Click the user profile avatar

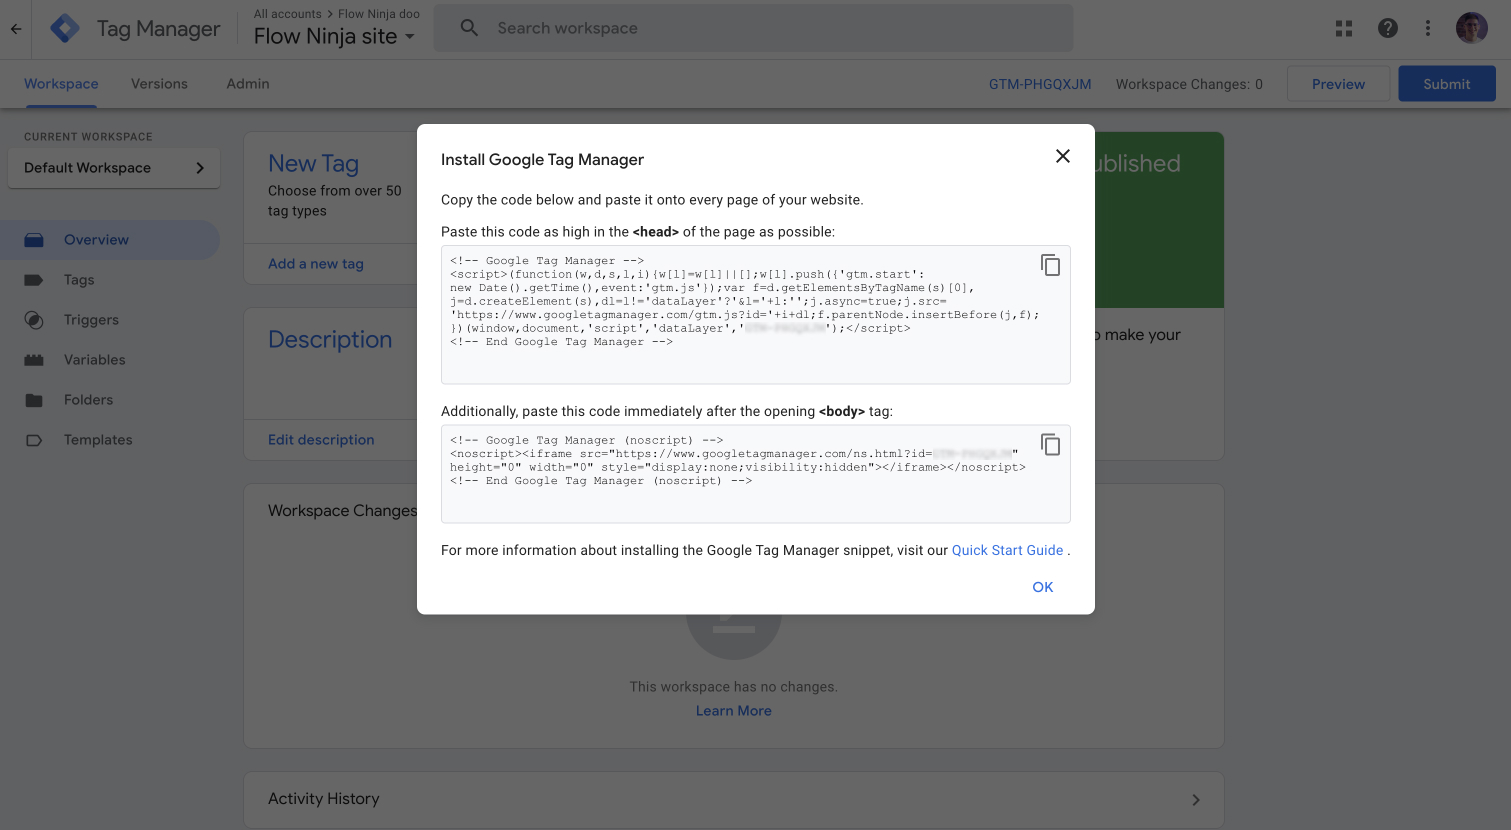click(1472, 29)
